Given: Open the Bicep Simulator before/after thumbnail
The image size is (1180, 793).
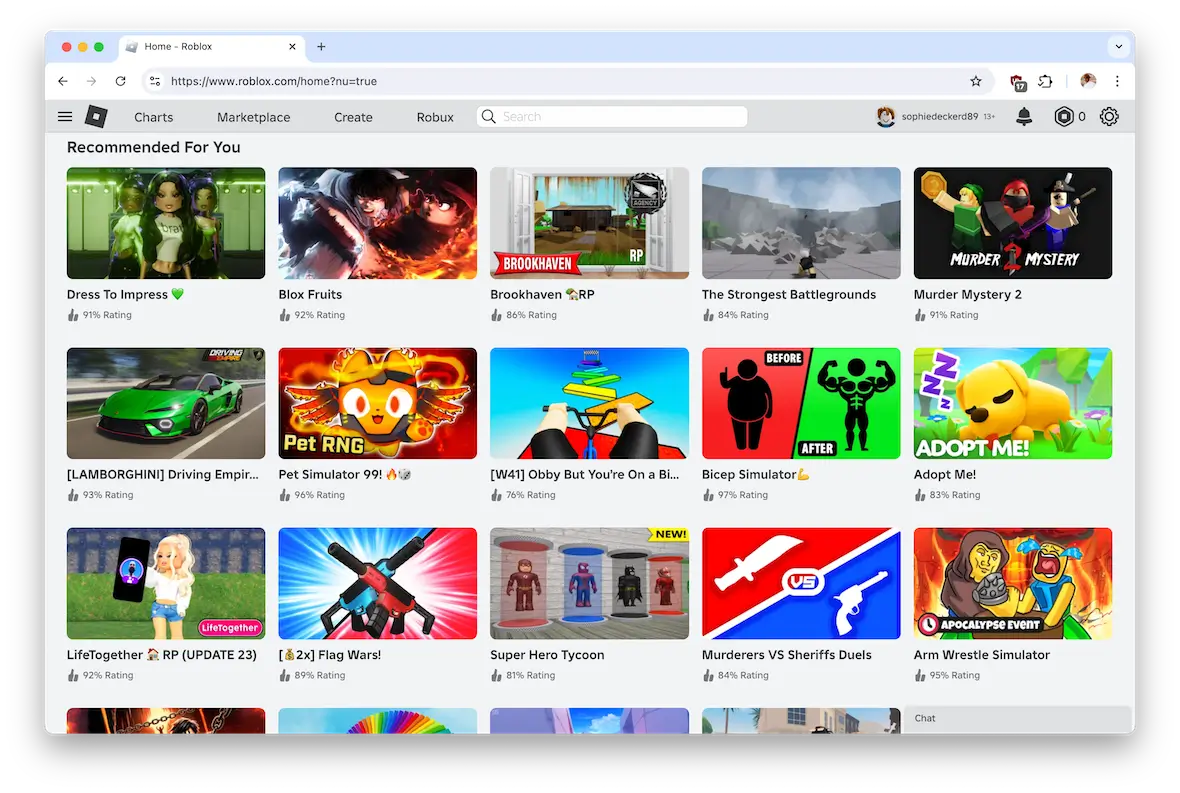Looking at the screenshot, I should point(801,403).
